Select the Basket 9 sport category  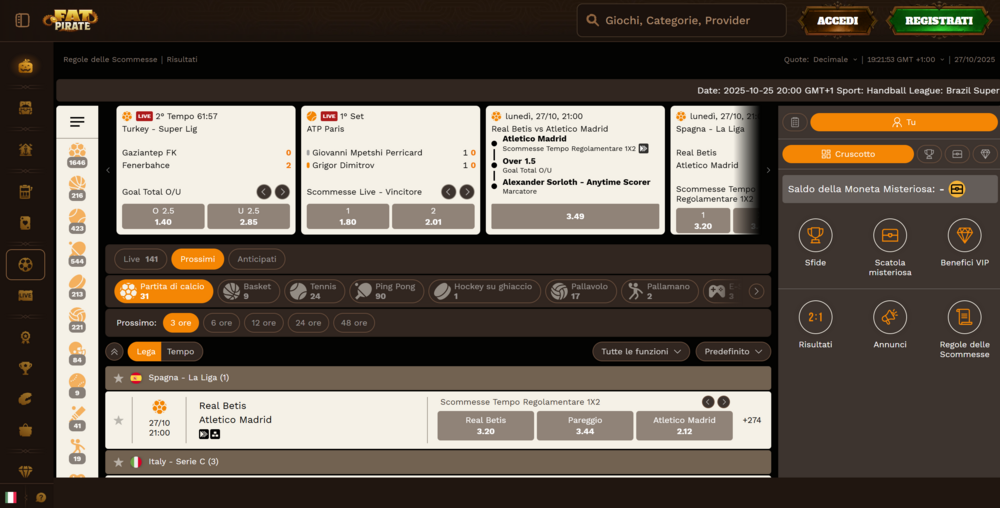pos(249,291)
